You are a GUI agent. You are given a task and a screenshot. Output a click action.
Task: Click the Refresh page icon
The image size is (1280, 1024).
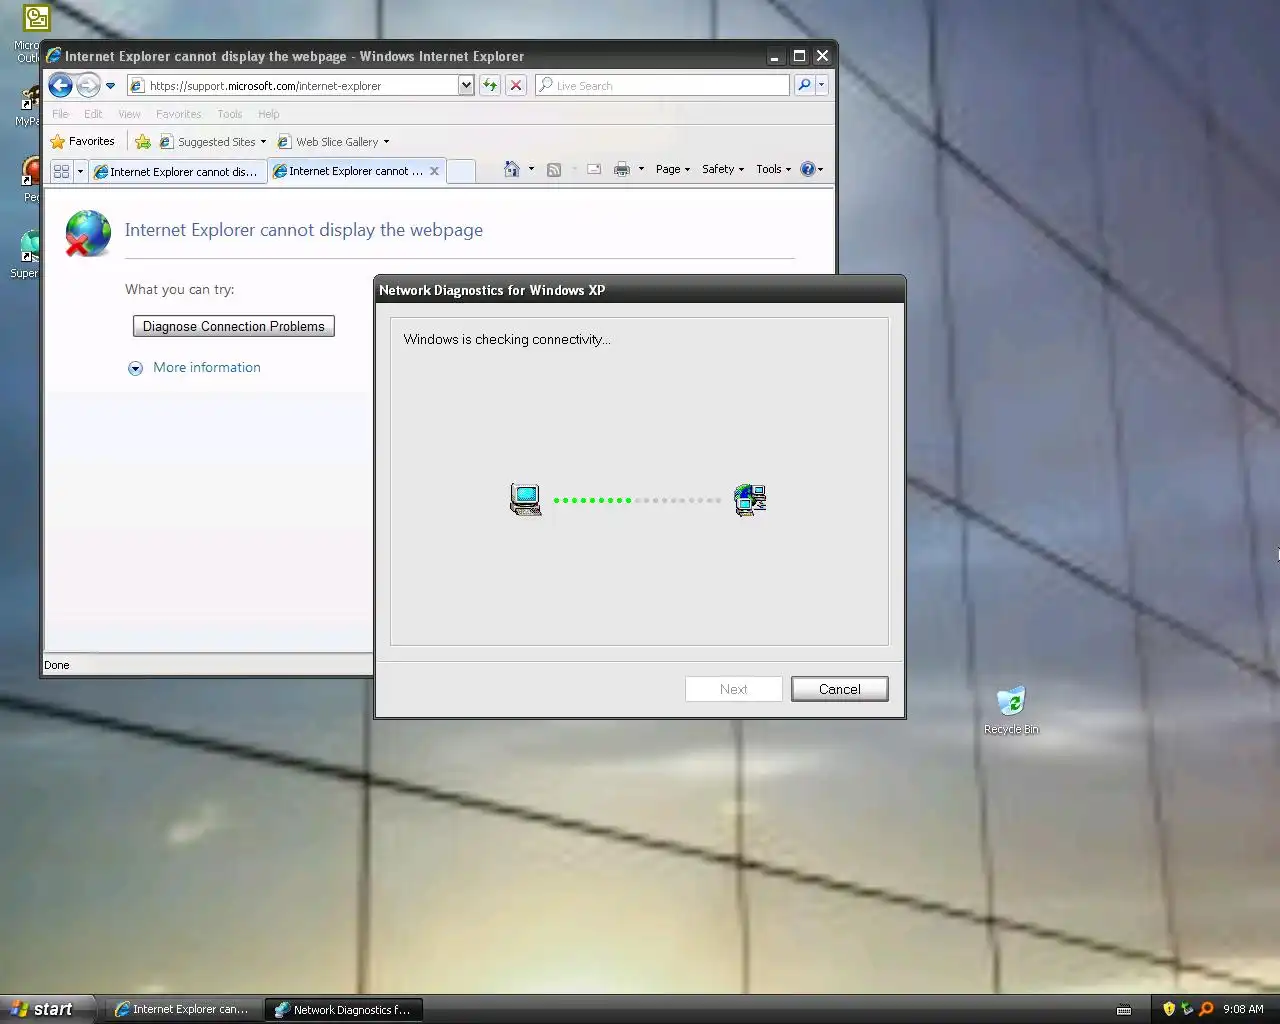[490, 86]
